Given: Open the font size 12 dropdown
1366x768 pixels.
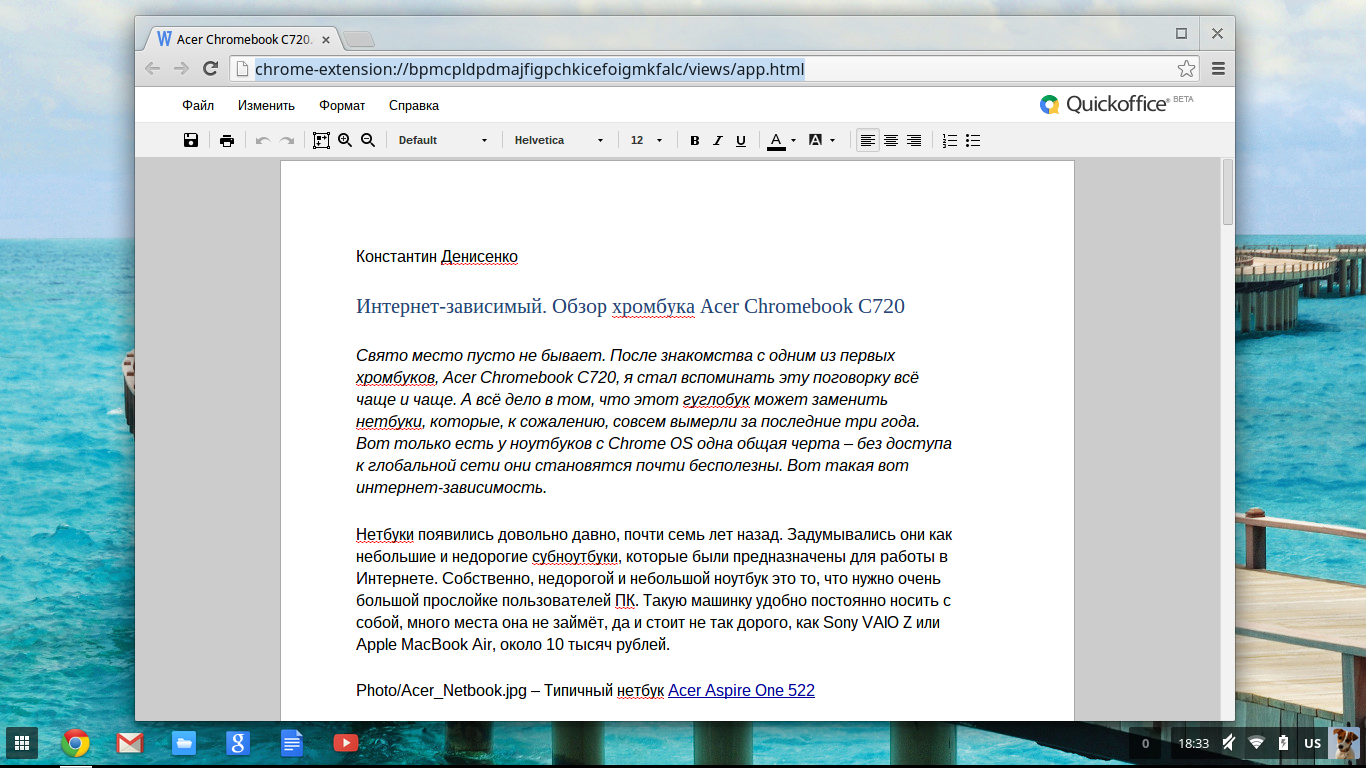Looking at the screenshot, I should (x=646, y=140).
